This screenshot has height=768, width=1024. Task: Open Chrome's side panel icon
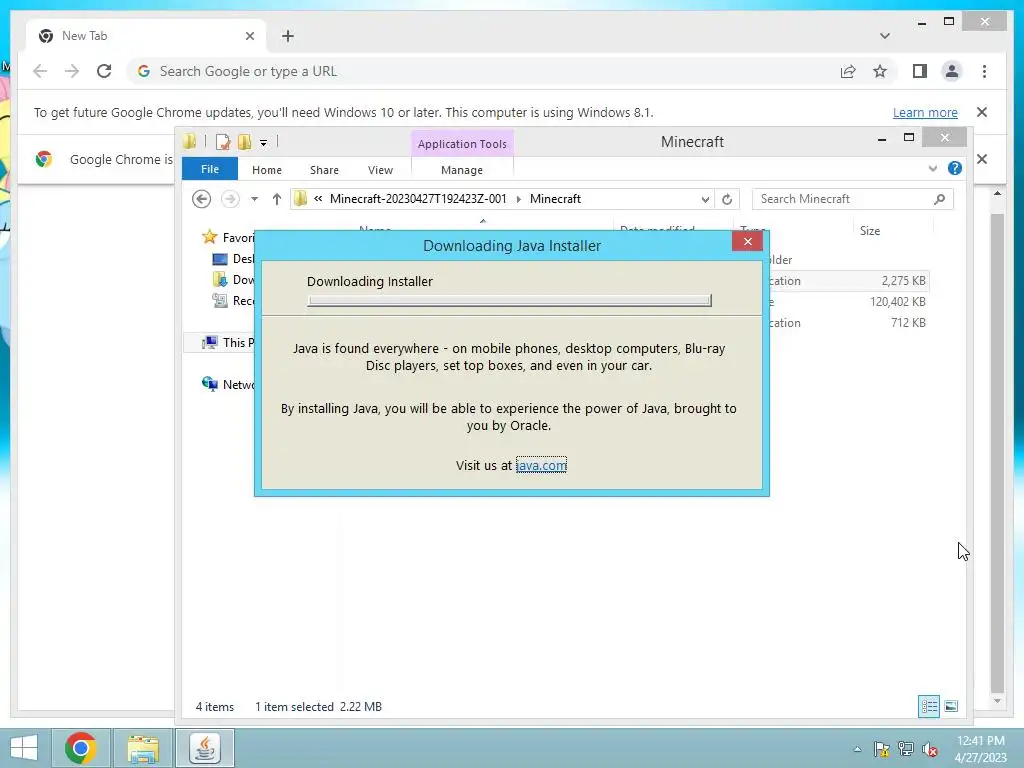coord(920,71)
